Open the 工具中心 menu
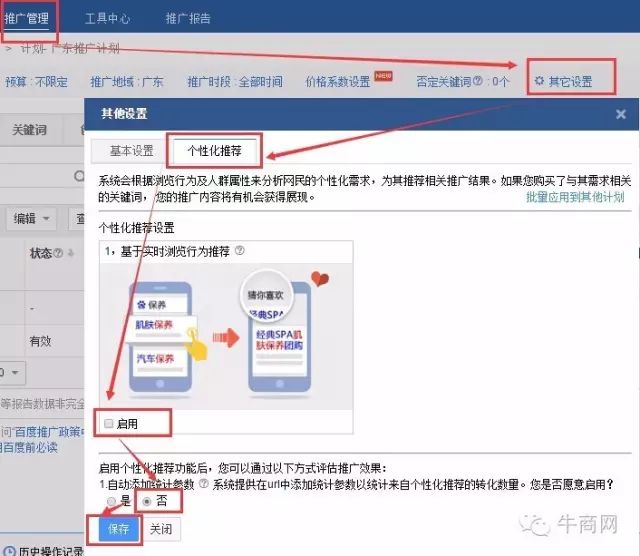640x556 pixels. coord(107,18)
